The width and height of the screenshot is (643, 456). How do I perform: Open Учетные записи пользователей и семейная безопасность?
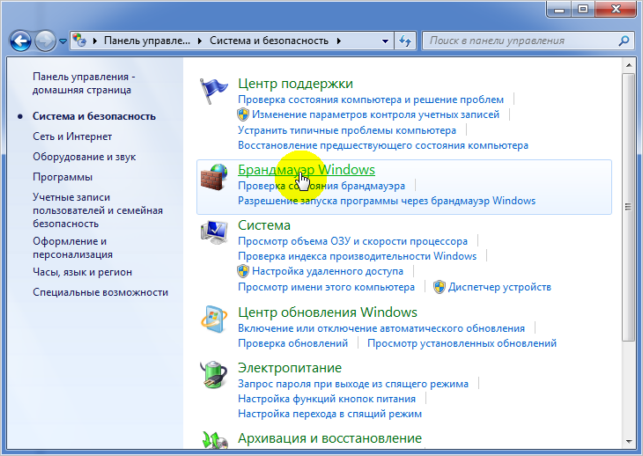(x=98, y=210)
